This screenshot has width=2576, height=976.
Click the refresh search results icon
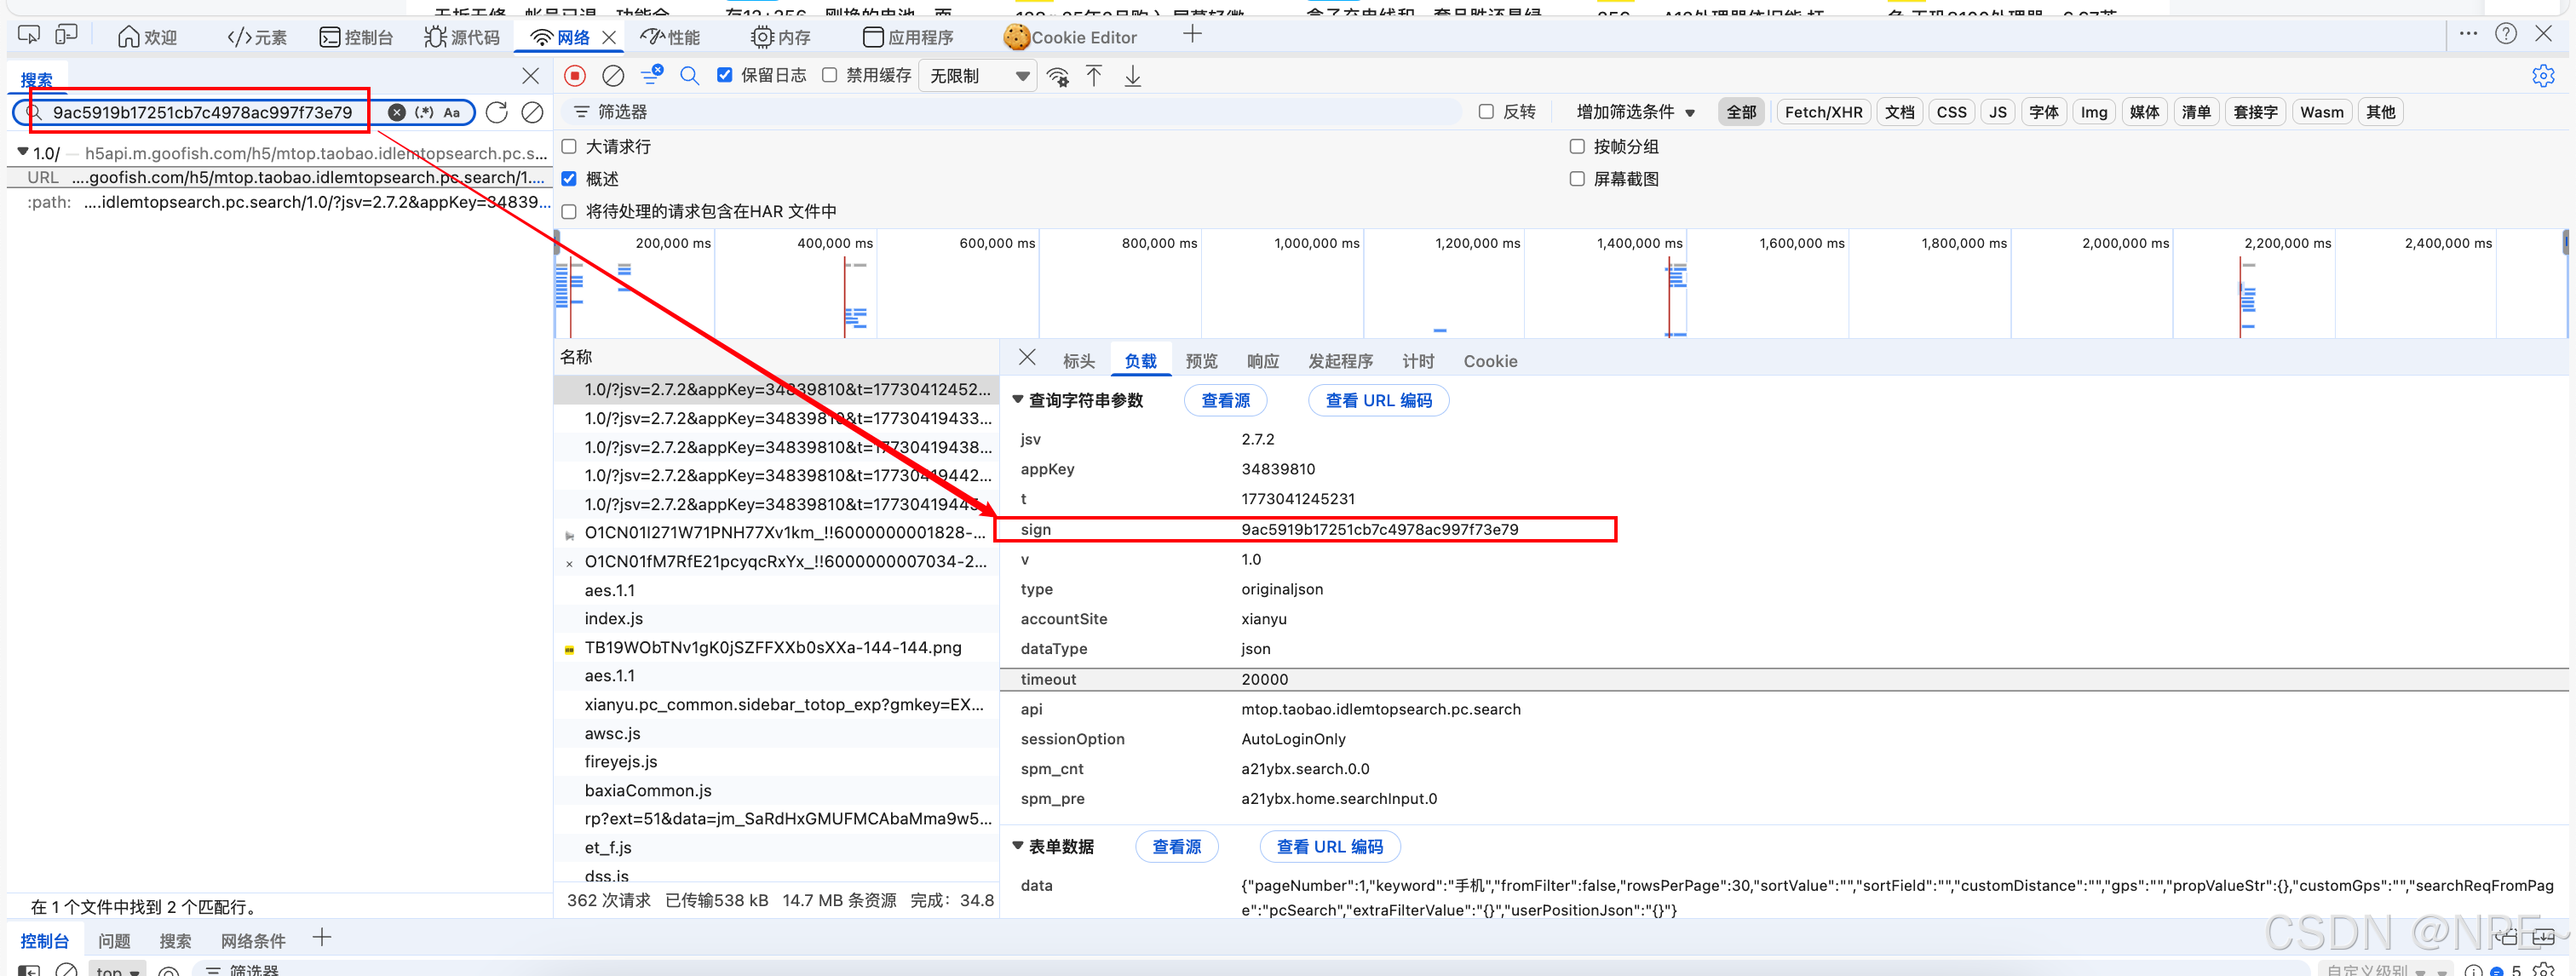(496, 112)
